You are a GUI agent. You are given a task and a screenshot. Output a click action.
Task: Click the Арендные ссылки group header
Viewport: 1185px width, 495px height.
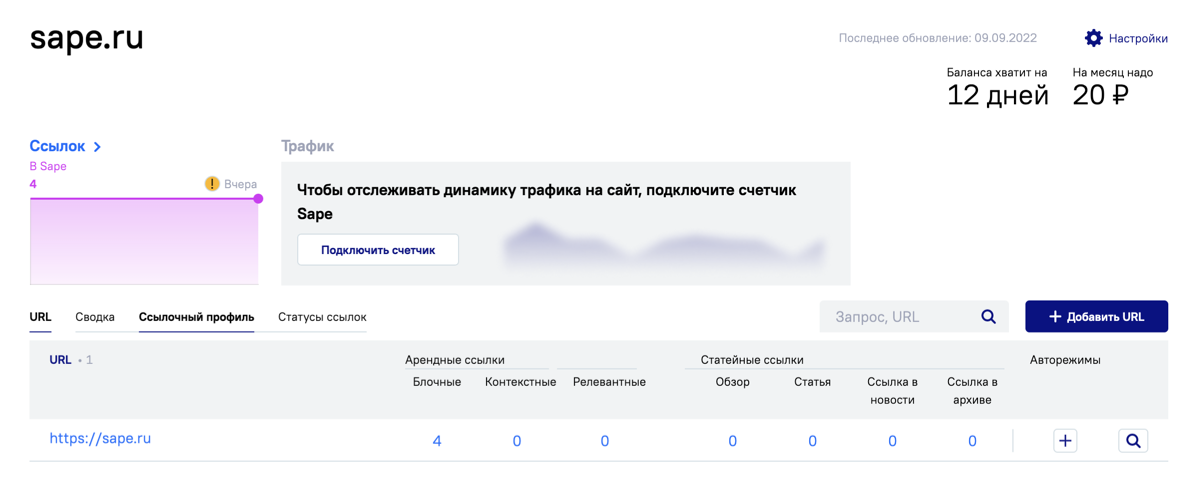click(x=455, y=360)
